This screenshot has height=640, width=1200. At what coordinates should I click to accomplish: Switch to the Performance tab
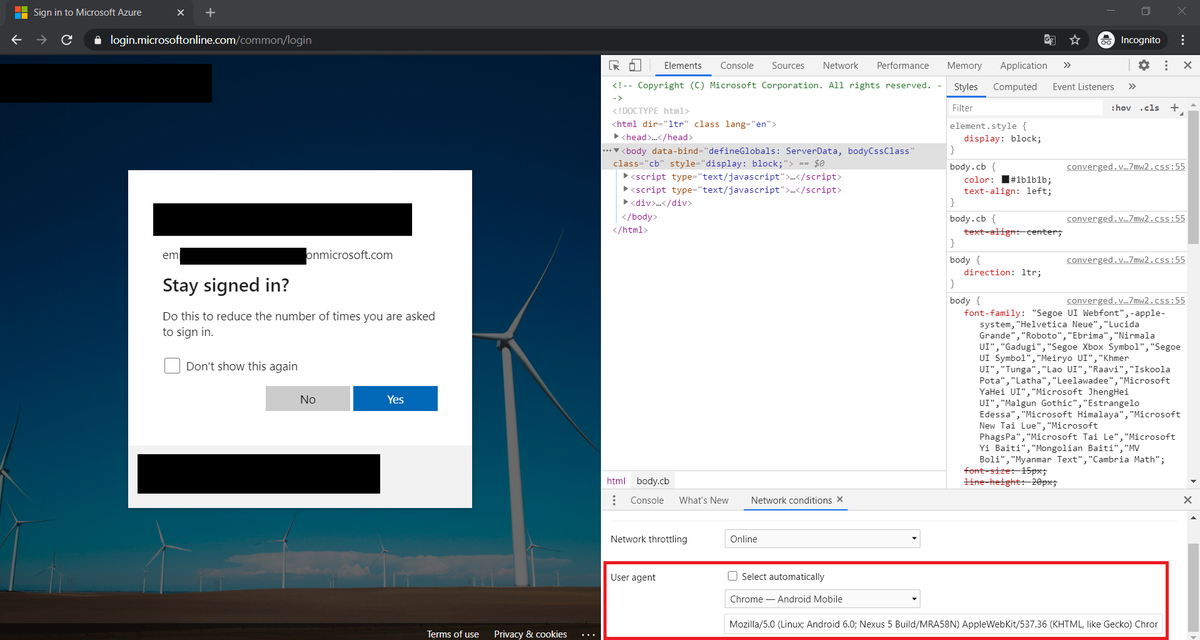pyautogui.click(x=903, y=65)
